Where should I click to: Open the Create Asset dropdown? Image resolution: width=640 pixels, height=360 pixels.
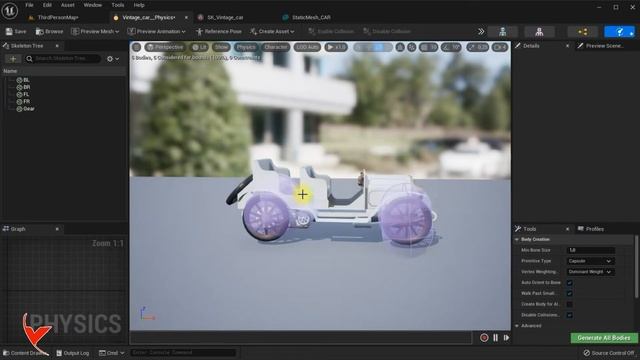point(272,31)
